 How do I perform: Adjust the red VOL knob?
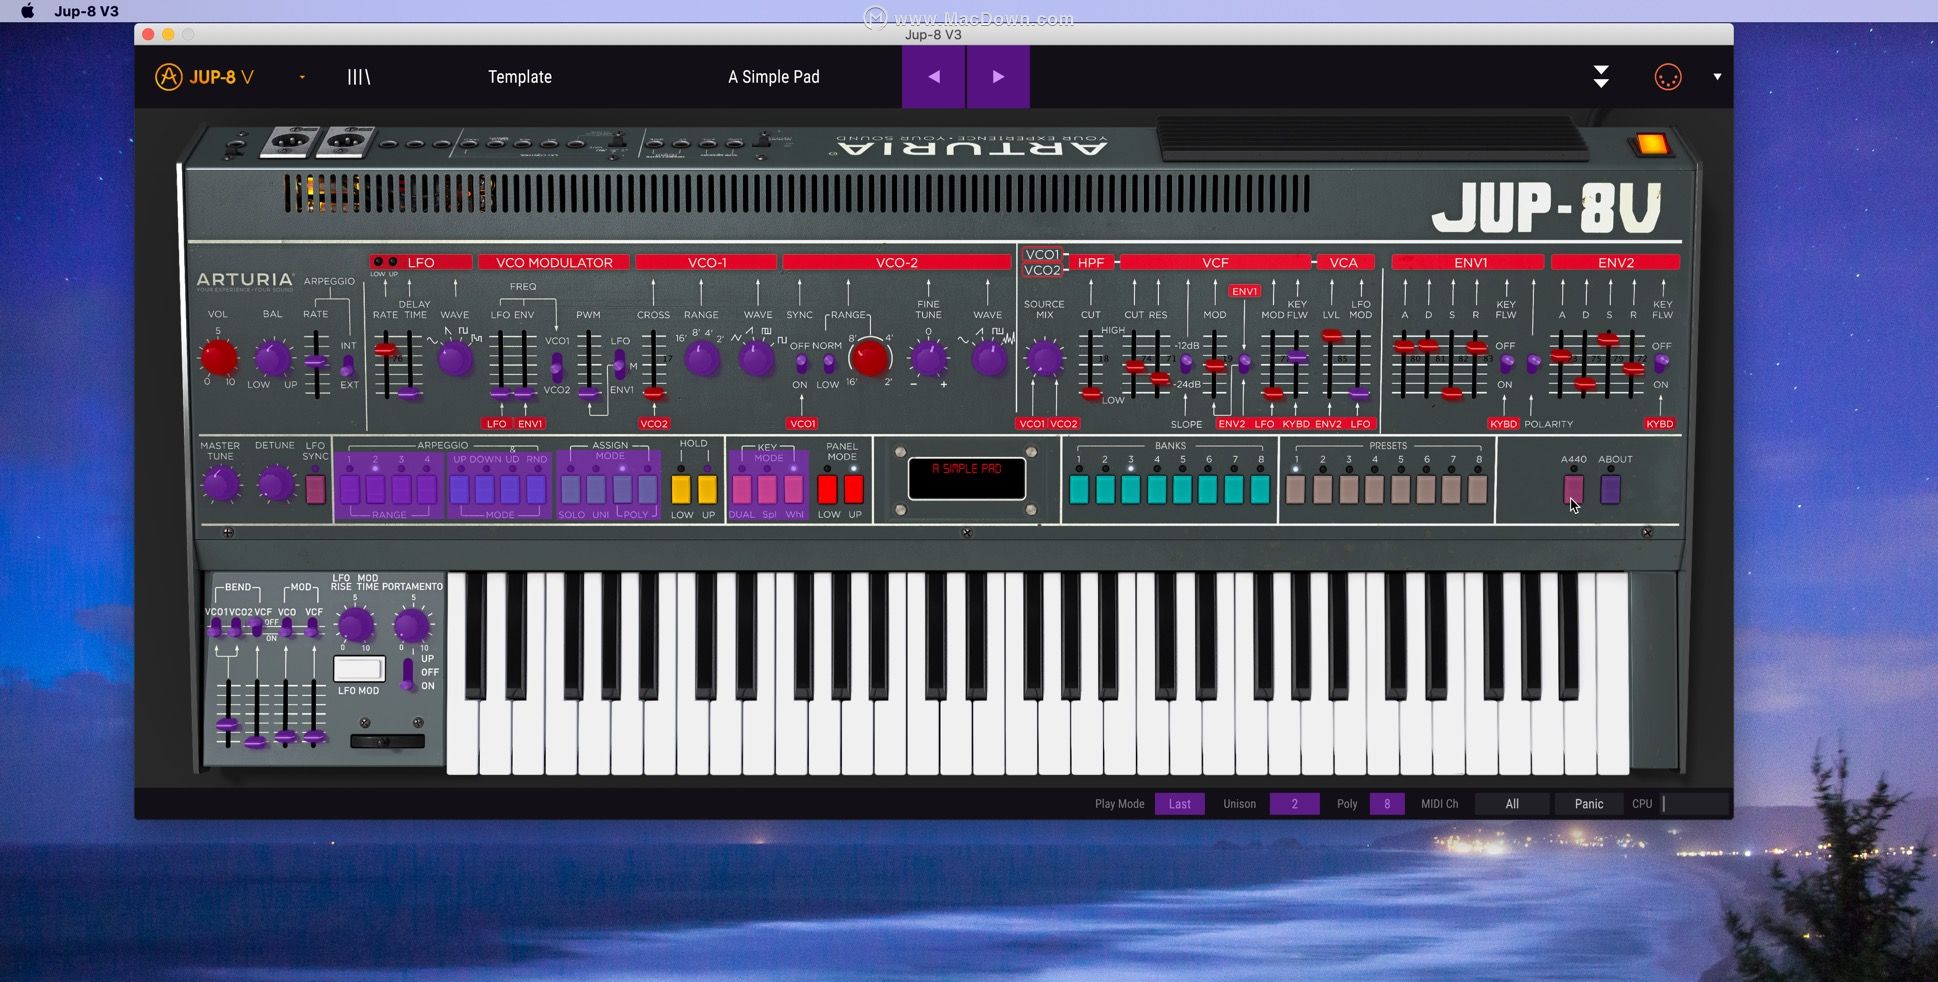coord(219,357)
